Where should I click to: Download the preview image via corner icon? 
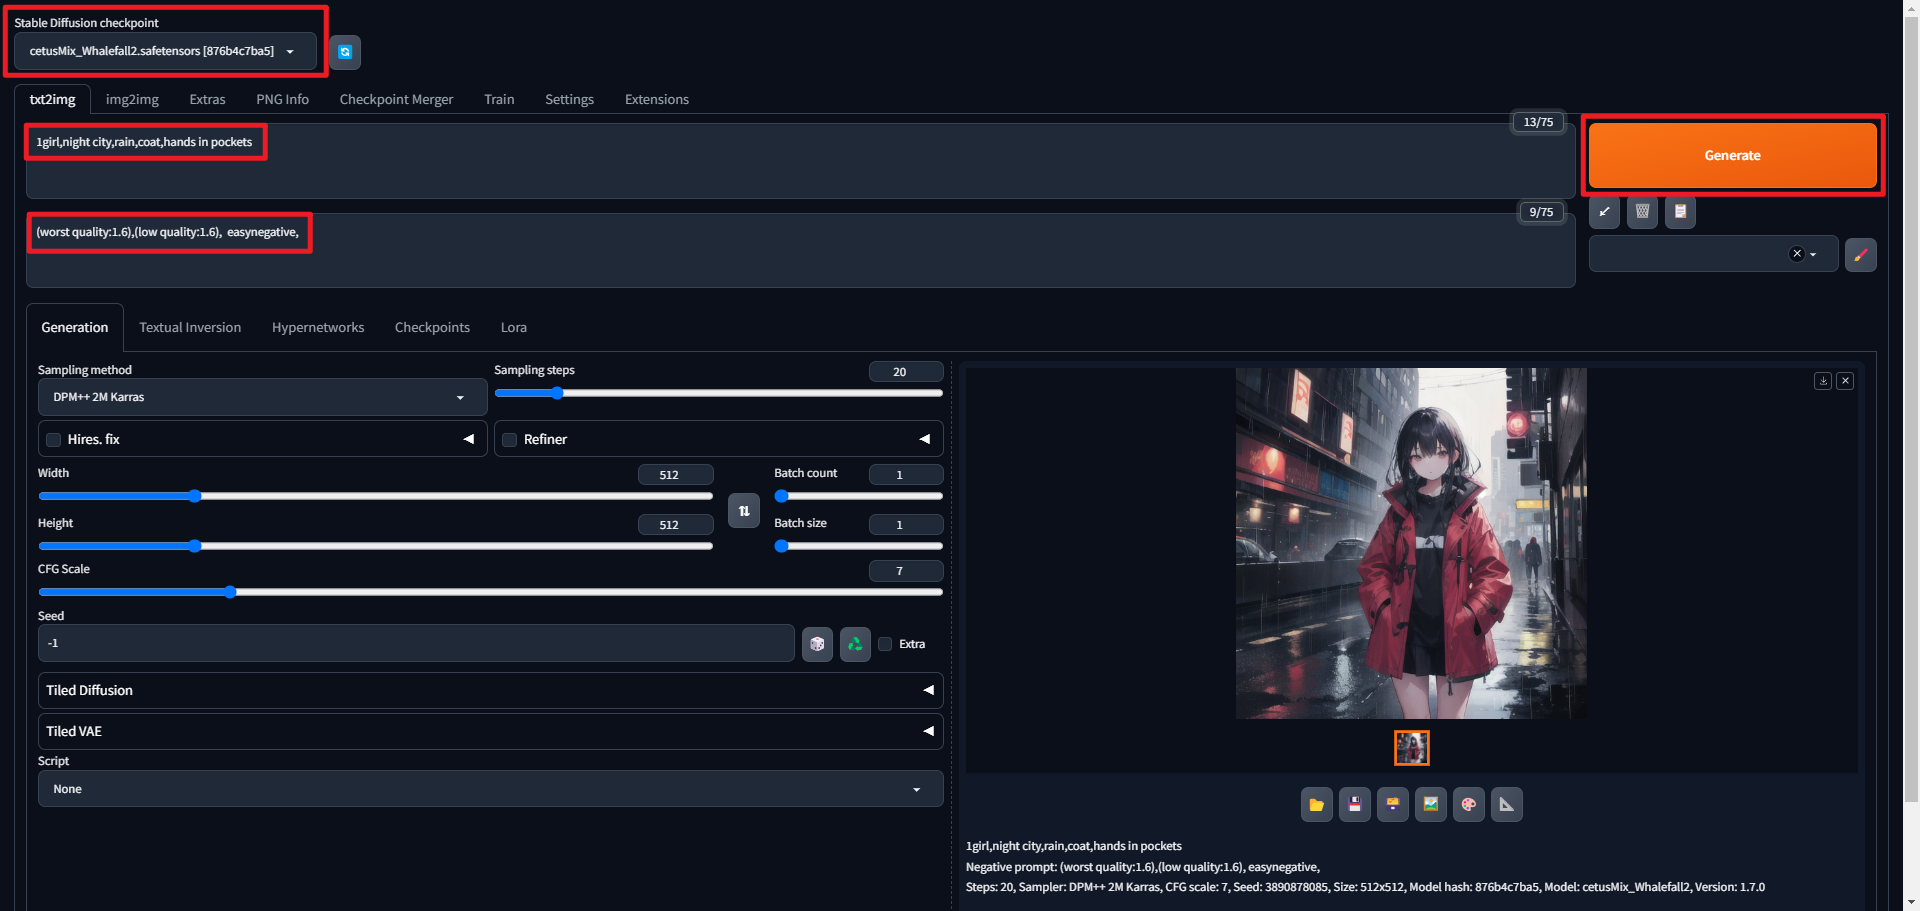point(1823,381)
